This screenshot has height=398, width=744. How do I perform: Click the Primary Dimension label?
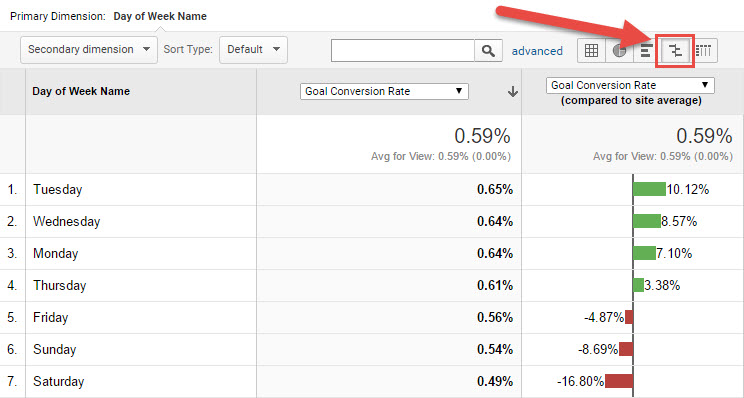58,16
